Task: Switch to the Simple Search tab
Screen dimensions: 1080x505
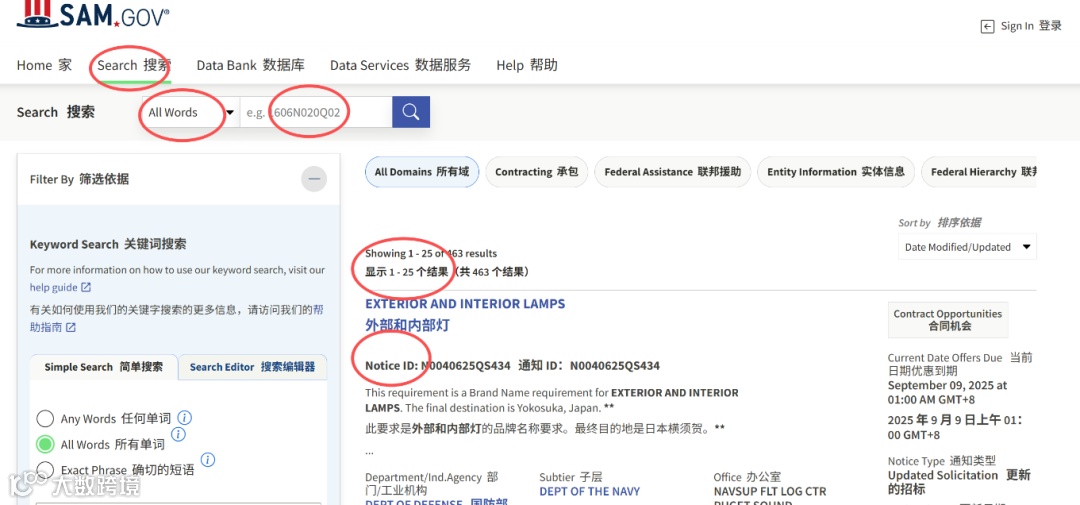Action: 103,367
